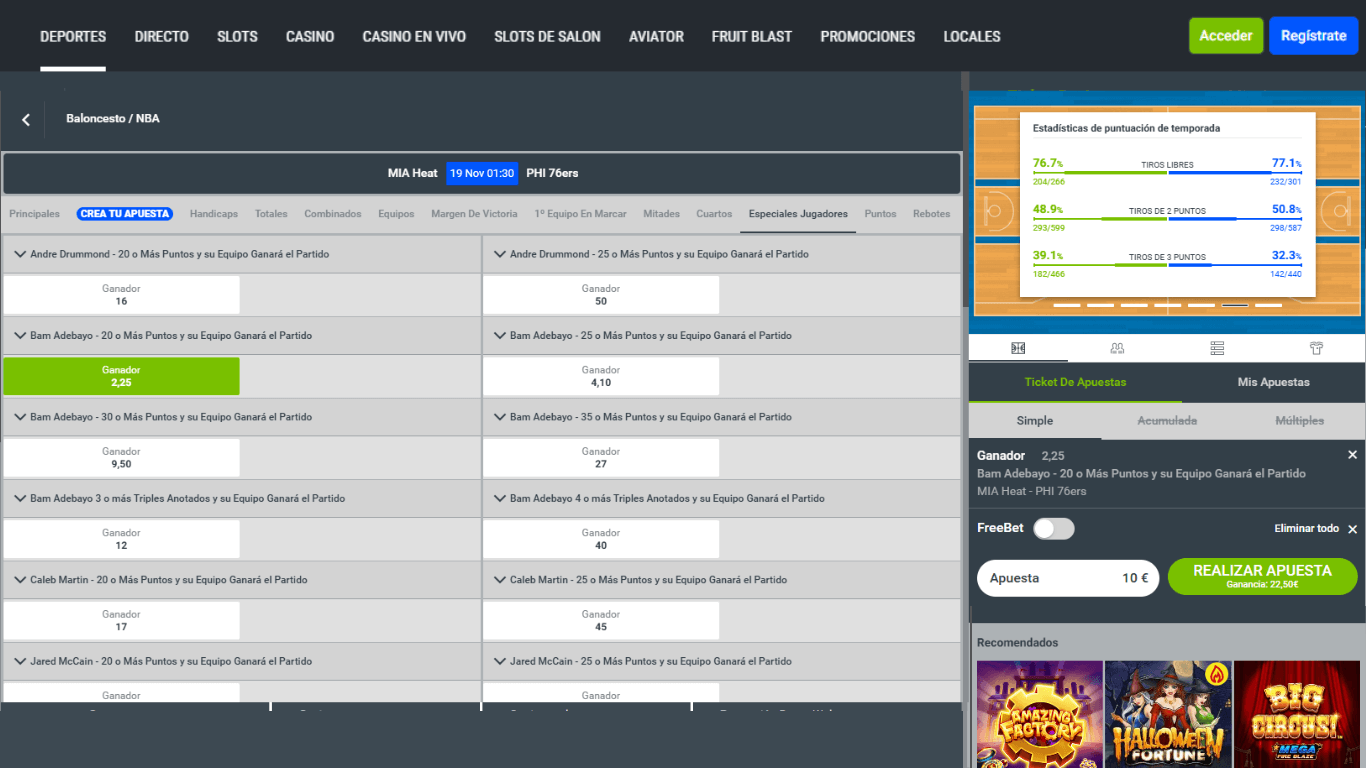Select Bam Adebayo 3 triples odds 12
Image resolution: width=1366 pixels, height=768 pixels.
point(121,539)
